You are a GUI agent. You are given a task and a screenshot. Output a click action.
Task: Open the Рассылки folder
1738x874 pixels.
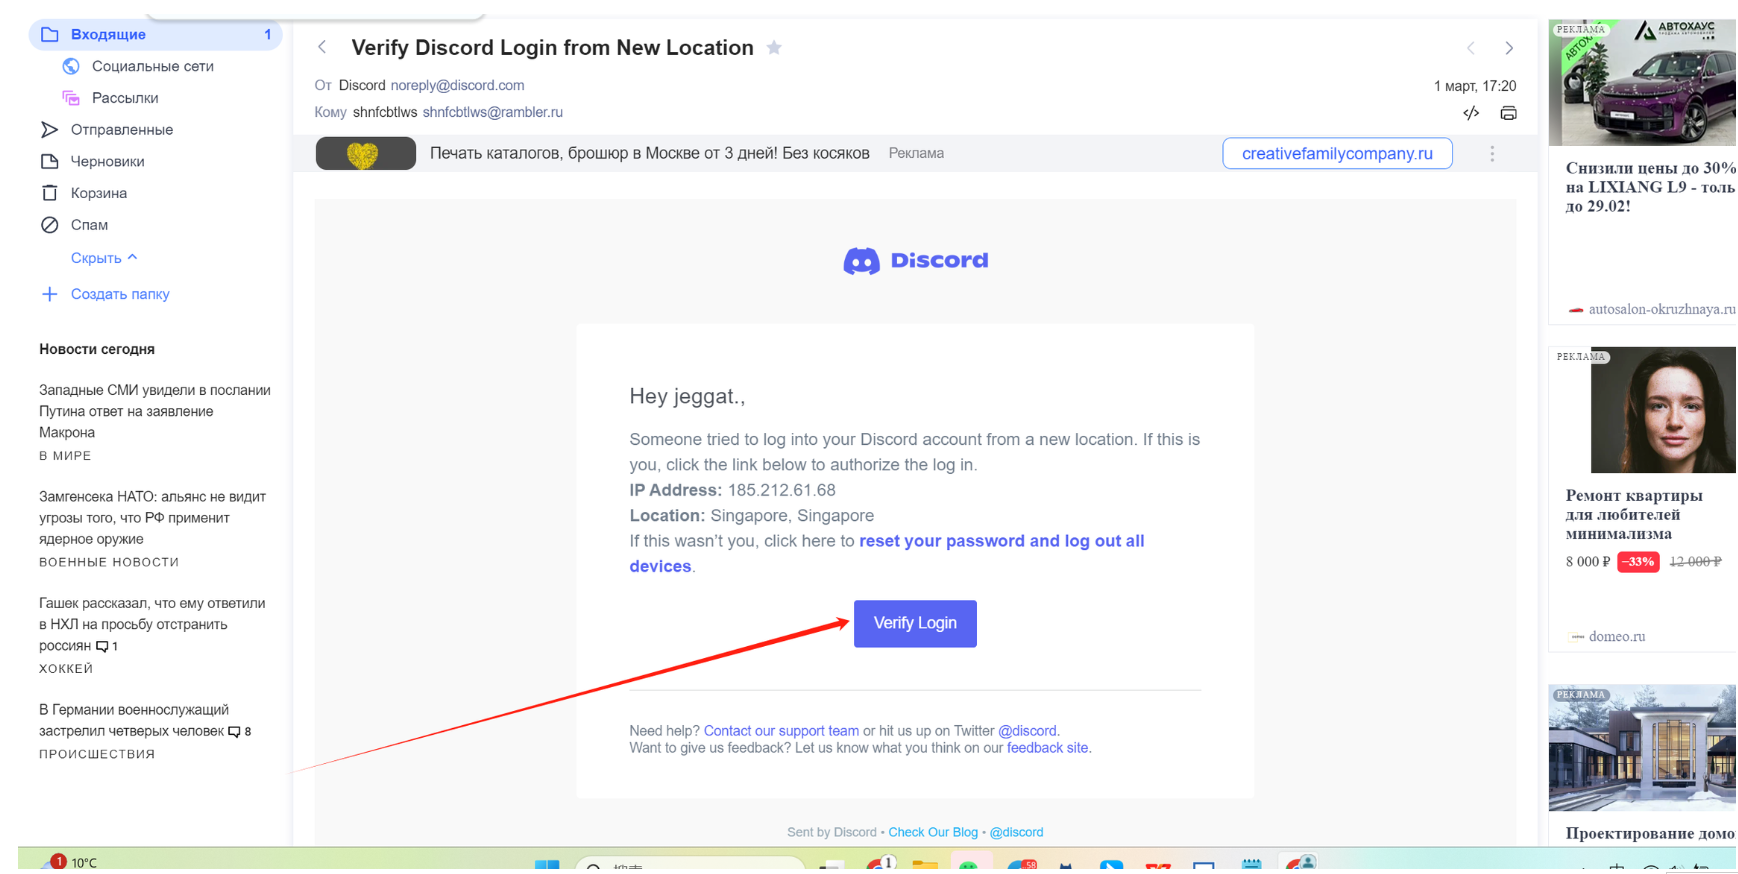coord(125,98)
